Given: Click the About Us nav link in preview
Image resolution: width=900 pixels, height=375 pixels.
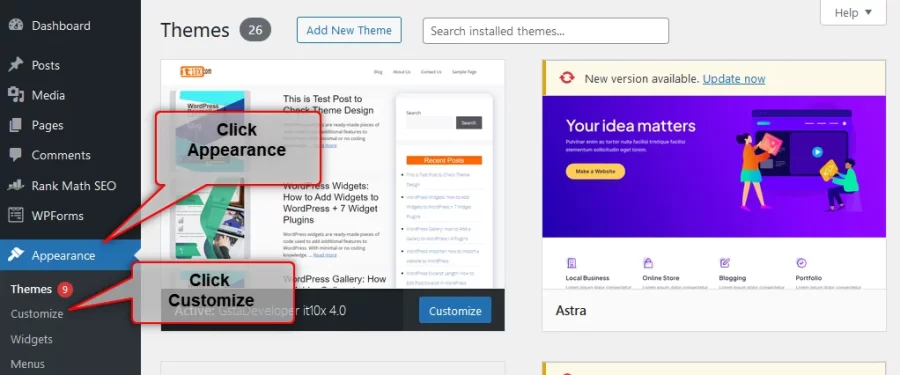Looking at the screenshot, I should point(402,72).
